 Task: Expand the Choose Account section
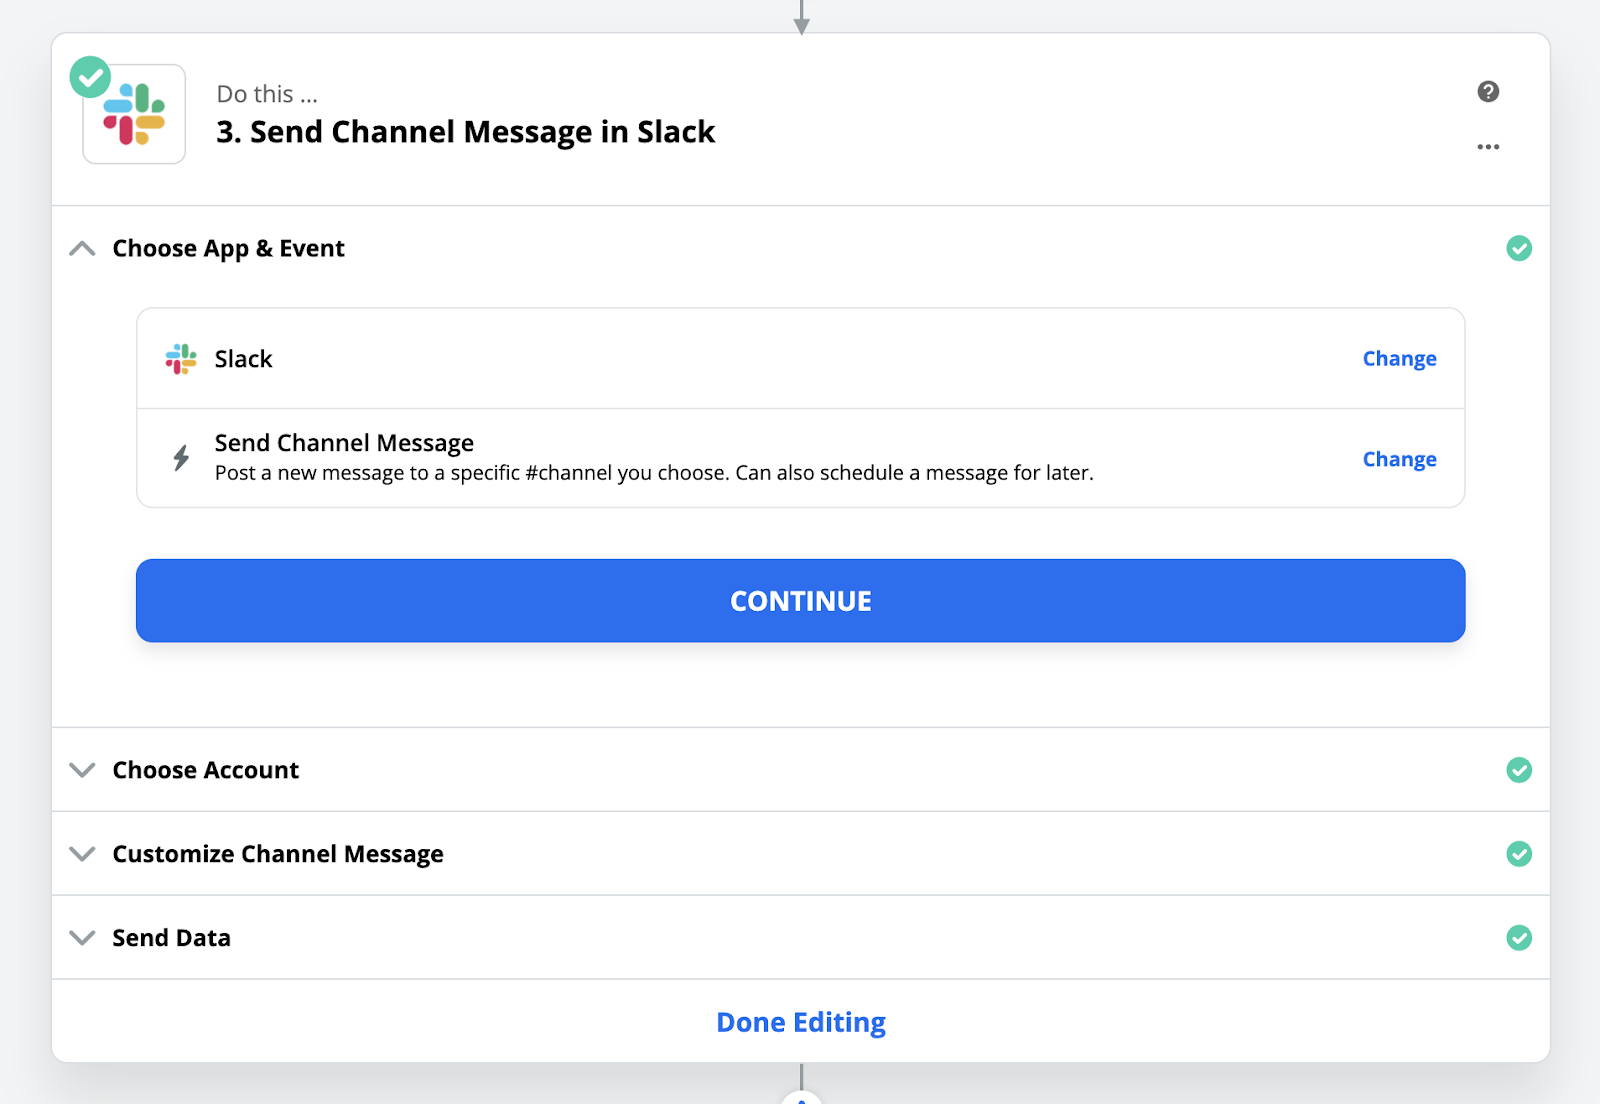[82, 770]
